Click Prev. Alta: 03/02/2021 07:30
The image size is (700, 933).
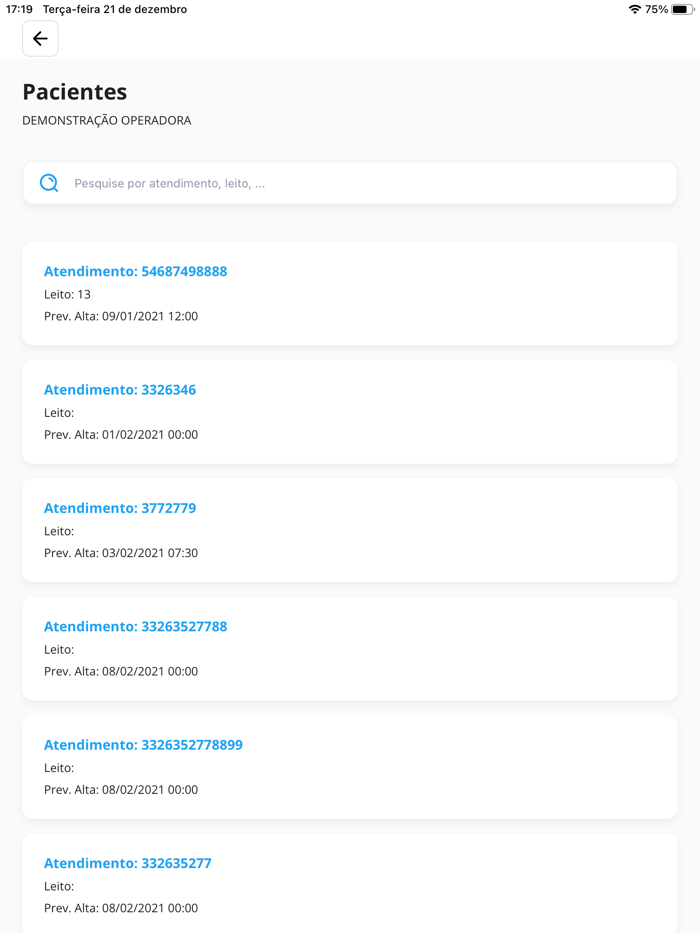pos(121,553)
